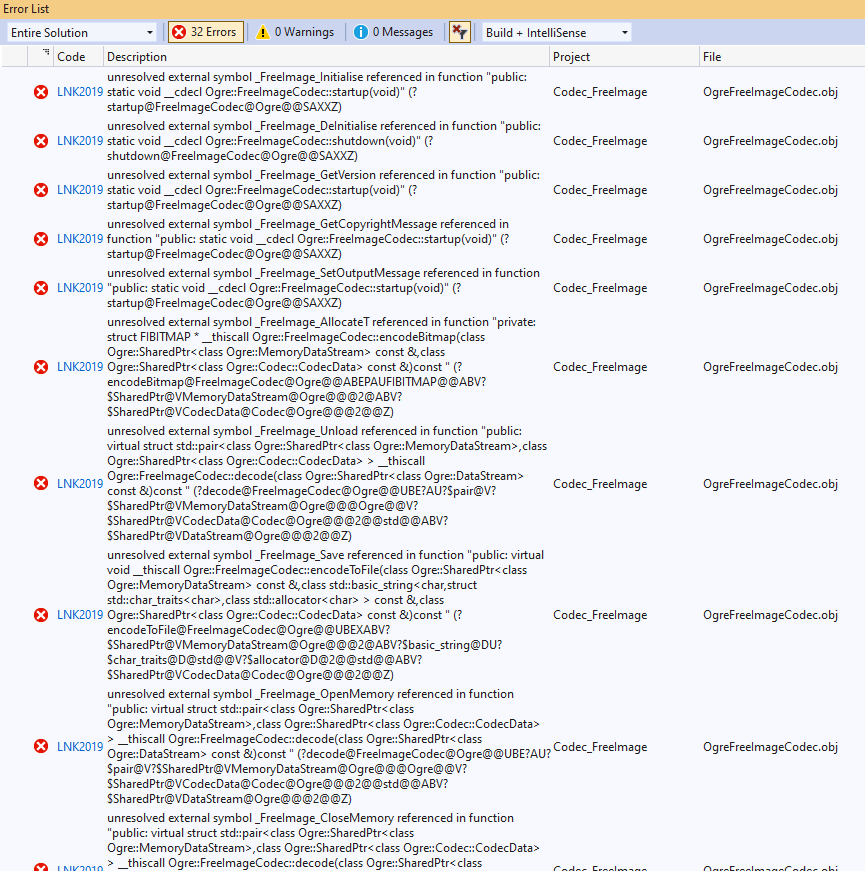Click error icon of FreeImage_AllocateT row

pos(41,367)
